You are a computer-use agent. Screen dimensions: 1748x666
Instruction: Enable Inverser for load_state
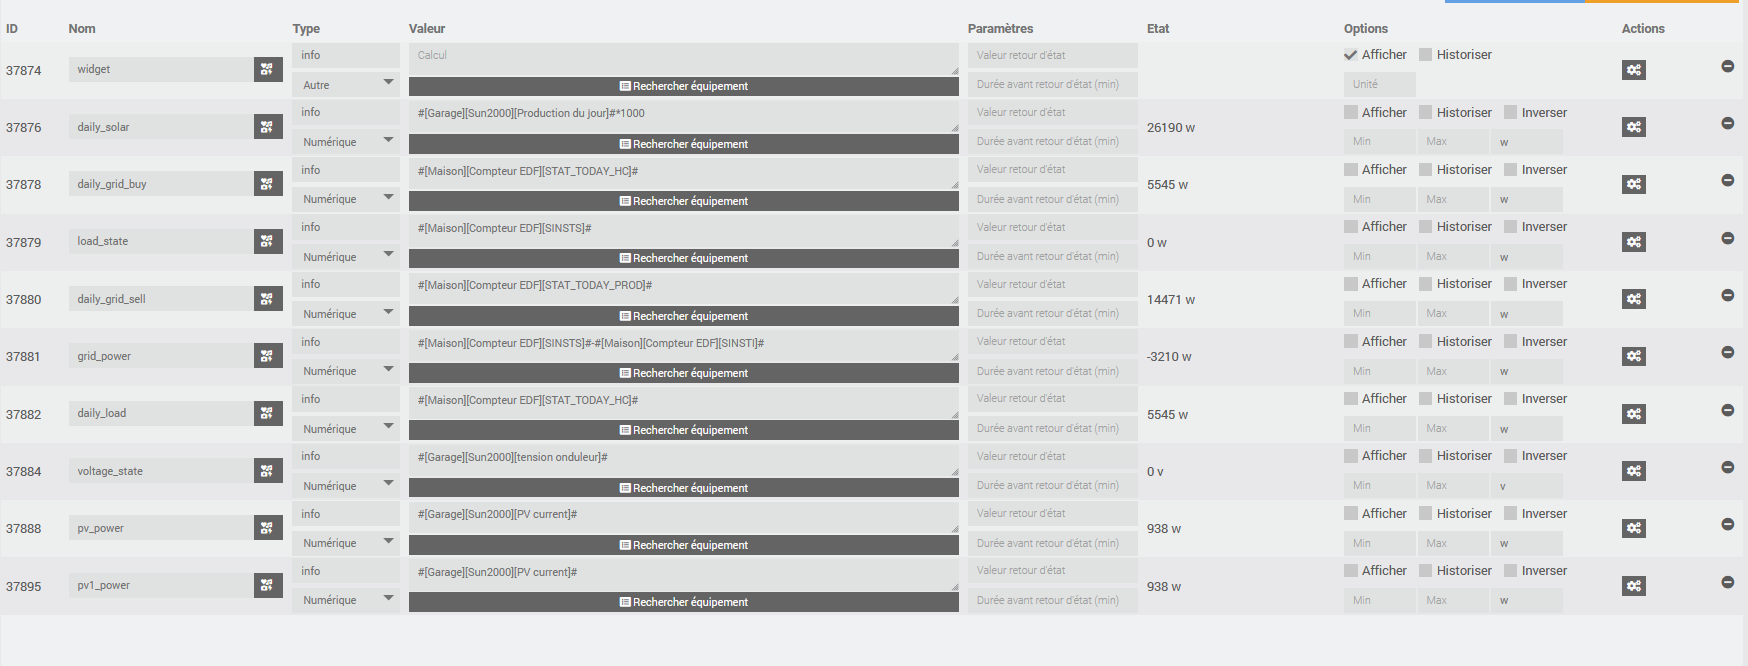1510,226
